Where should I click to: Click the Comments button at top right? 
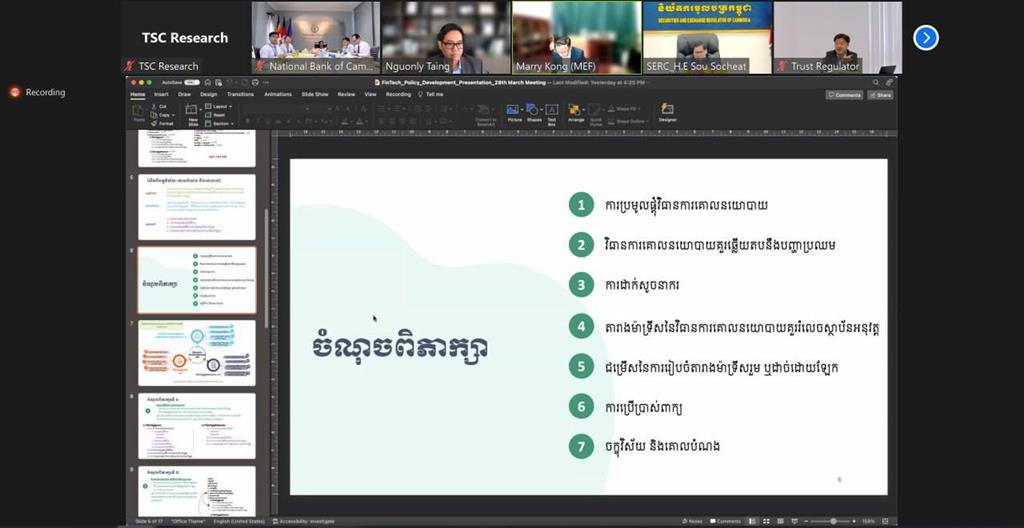[x=844, y=95]
